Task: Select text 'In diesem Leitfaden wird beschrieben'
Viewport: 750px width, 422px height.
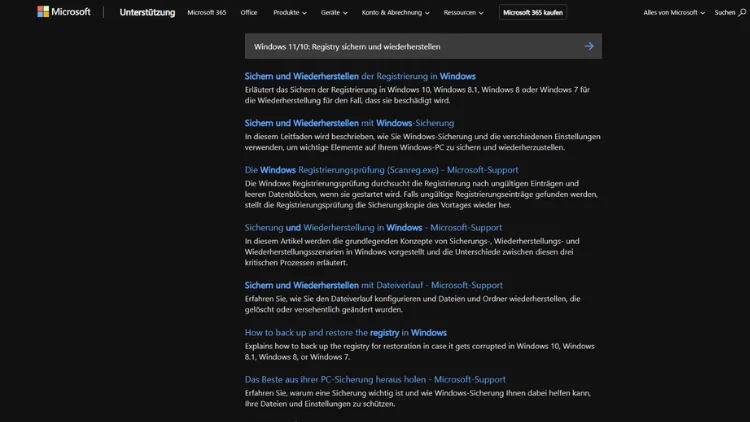Action: [x=422, y=142]
